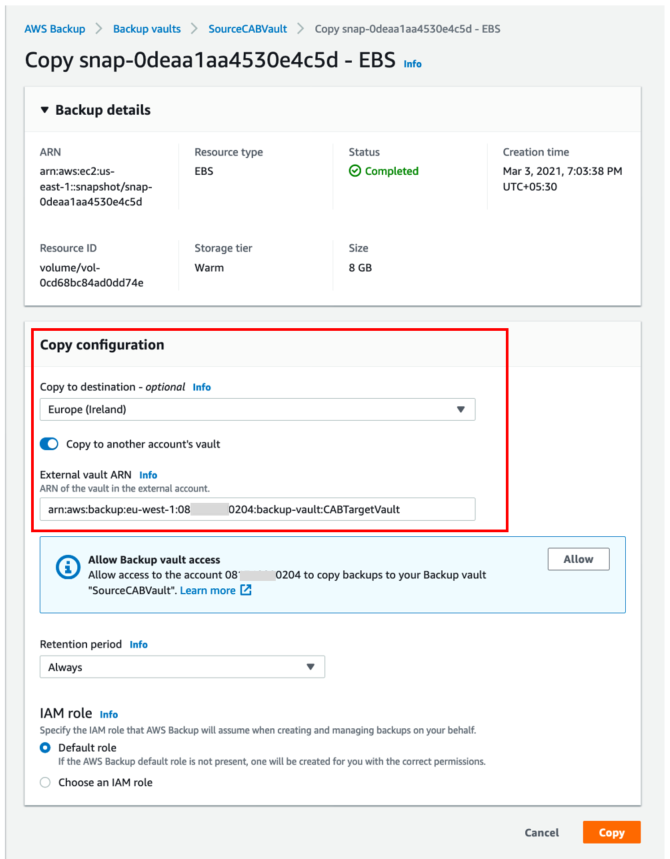Click the orange Copy button
670x859 pixels.
(611, 832)
